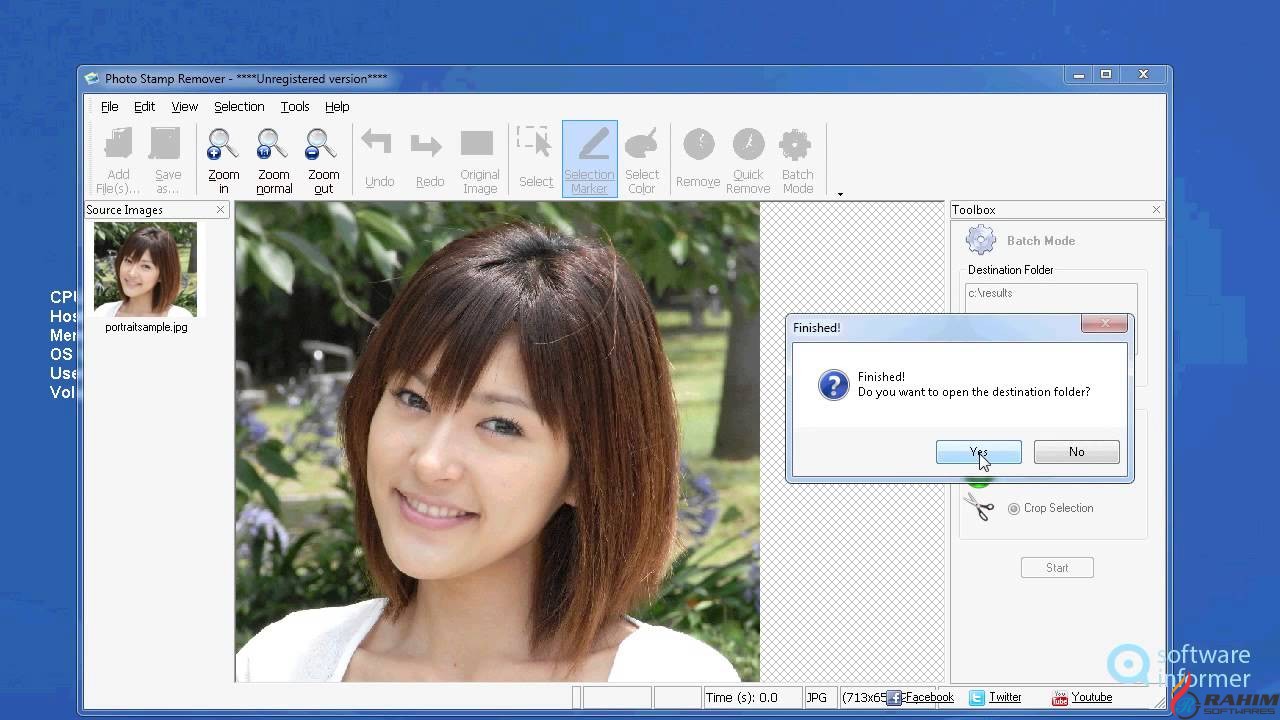Click the Facebook icon in status bar

point(894,698)
